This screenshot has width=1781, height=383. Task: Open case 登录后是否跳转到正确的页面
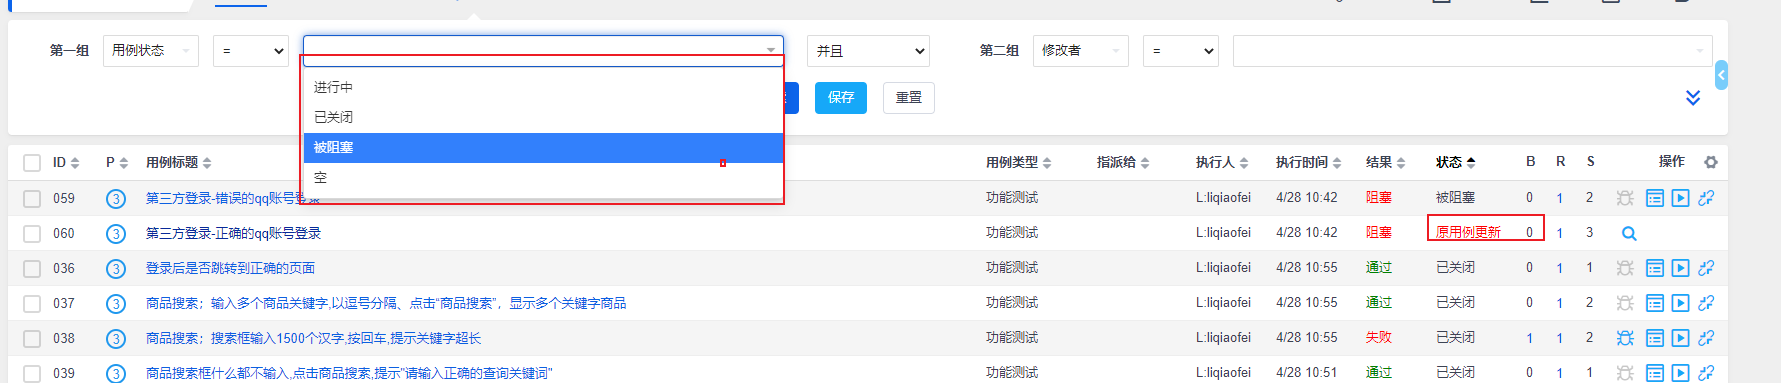tap(231, 268)
